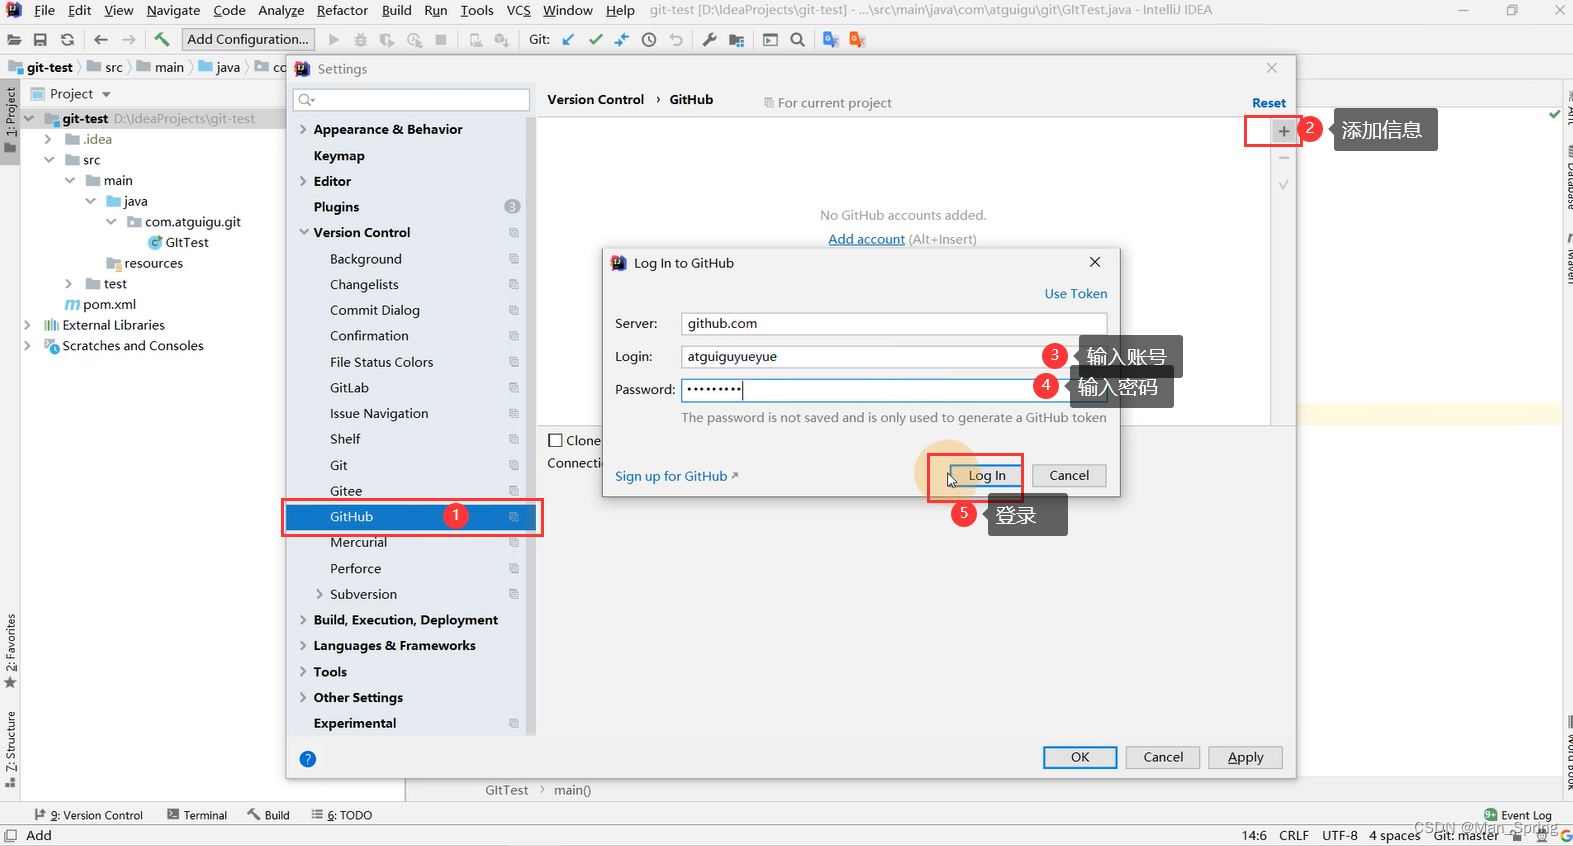Viewport: 1573px width, 846px height.
Task: Click the Synchronize refresh toolbar icon
Action: (67, 40)
